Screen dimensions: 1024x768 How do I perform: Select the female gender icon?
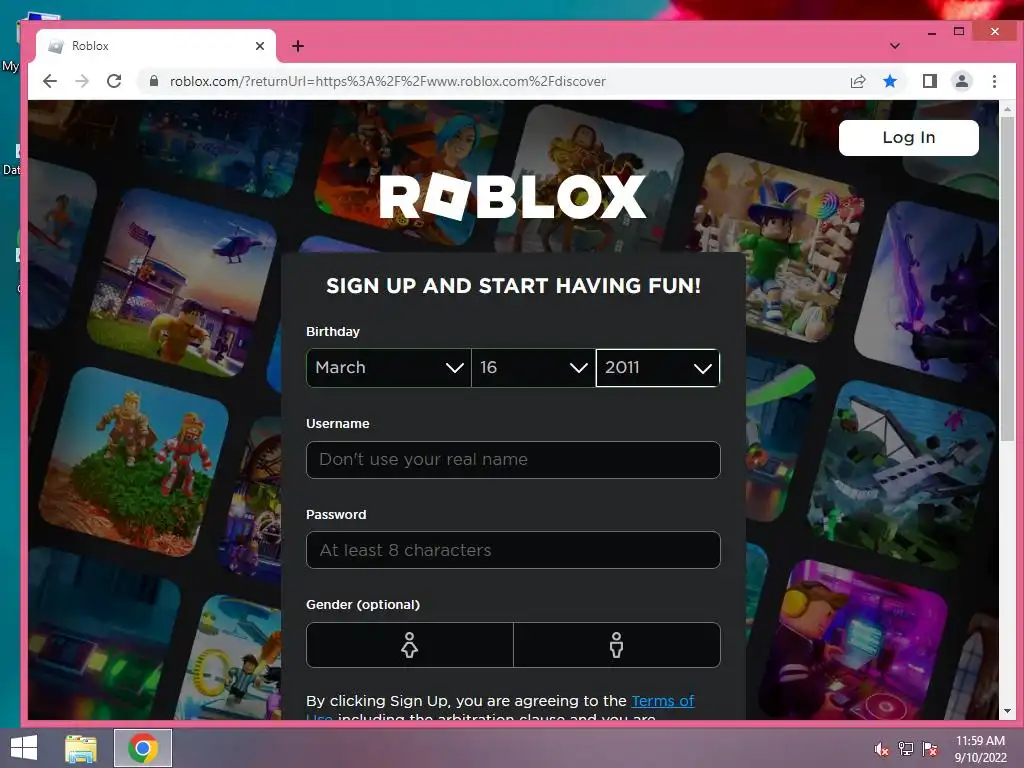[409, 645]
